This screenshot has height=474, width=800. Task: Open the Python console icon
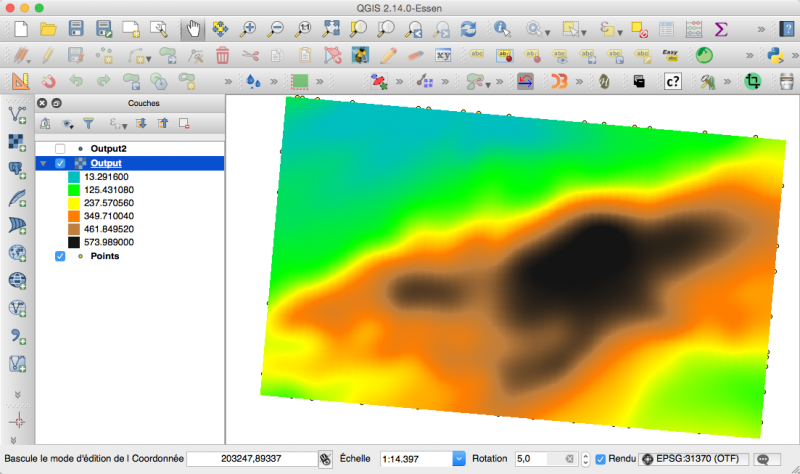pos(776,55)
